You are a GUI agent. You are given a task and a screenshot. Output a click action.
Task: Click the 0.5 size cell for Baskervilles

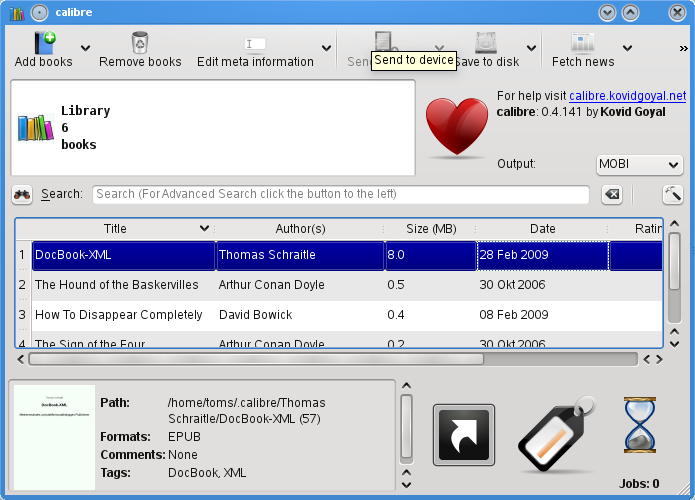coord(431,285)
